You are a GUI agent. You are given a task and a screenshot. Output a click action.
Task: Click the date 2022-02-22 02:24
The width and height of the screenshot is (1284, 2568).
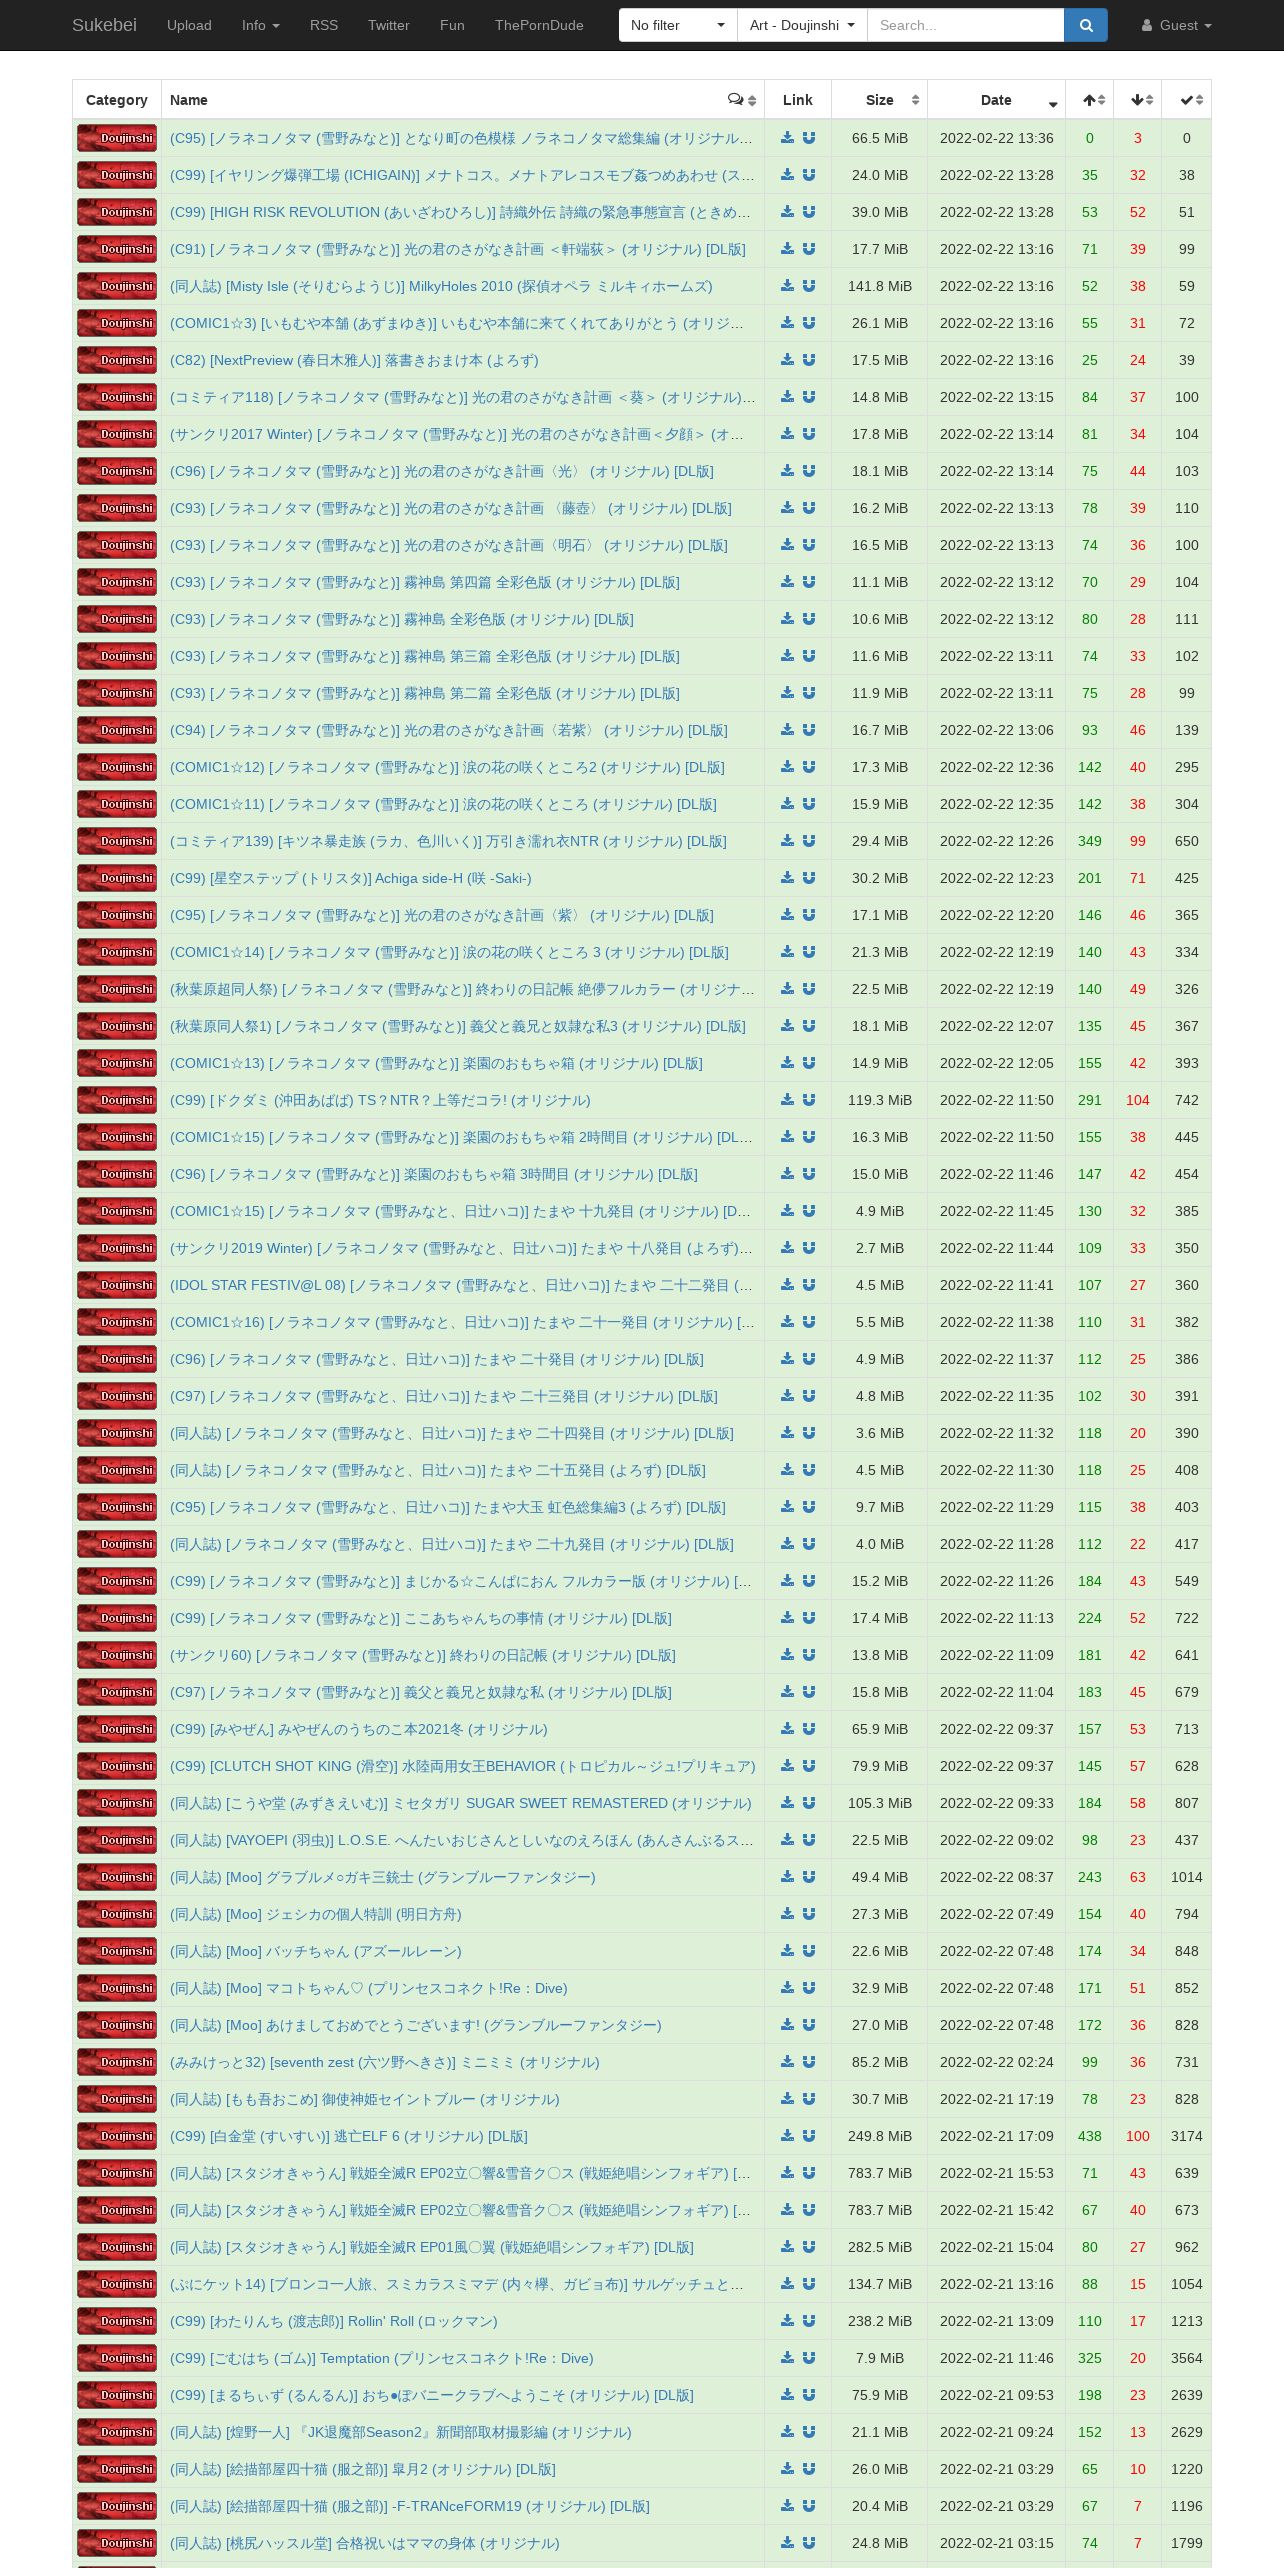[x=997, y=2062]
